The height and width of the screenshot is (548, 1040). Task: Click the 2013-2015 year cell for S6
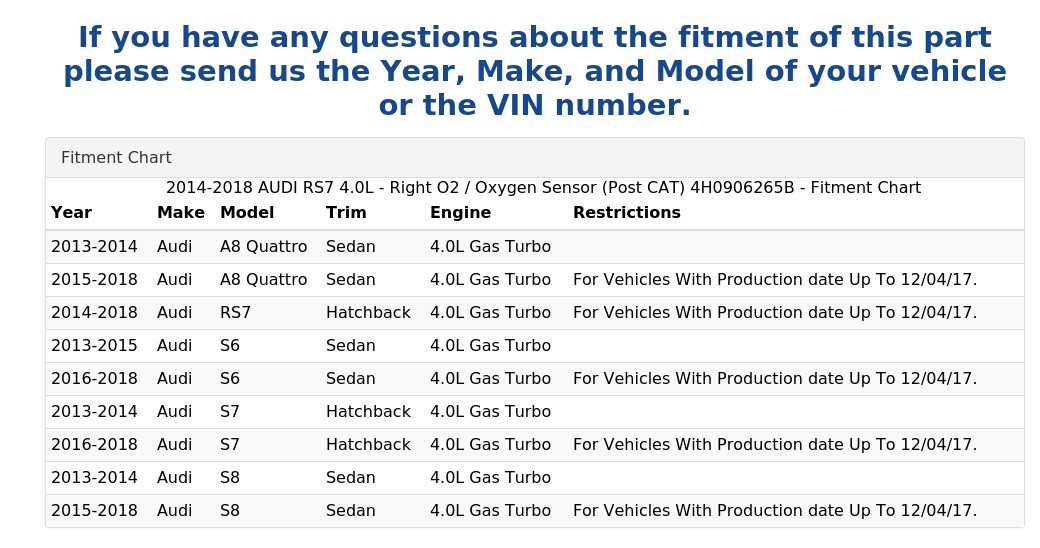94,346
